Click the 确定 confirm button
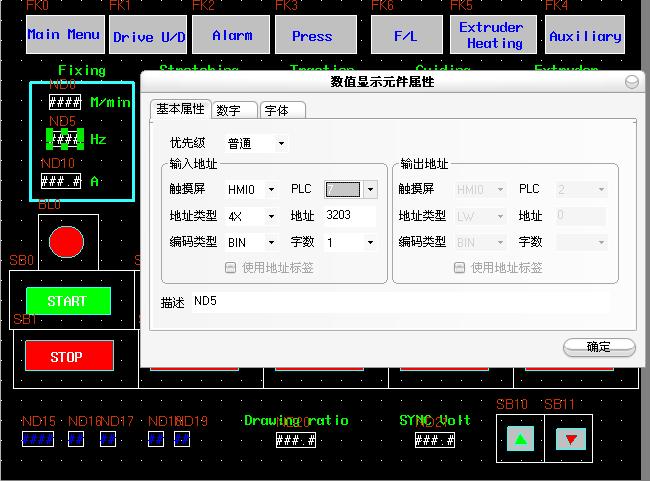This screenshot has height=481, width=650. [x=599, y=347]
